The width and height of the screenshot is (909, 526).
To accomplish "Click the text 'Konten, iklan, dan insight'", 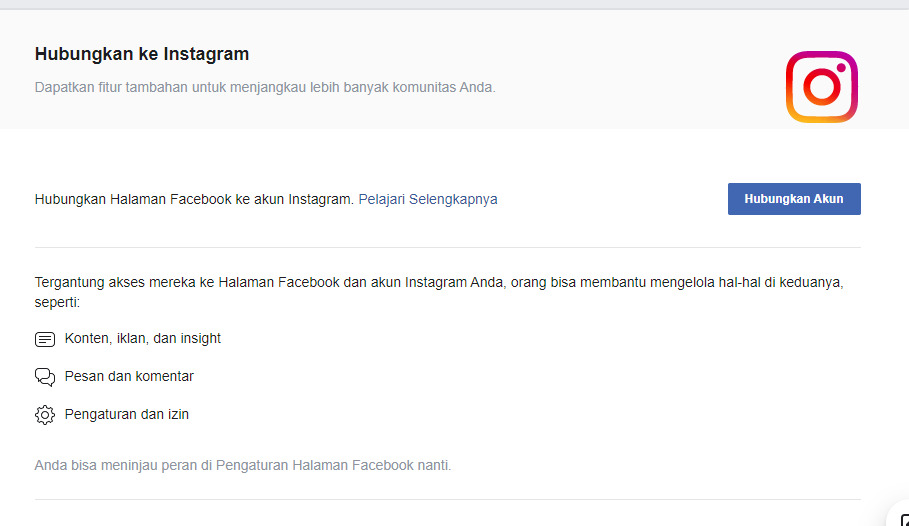I will pyautogui.click(x=143, y=339).
